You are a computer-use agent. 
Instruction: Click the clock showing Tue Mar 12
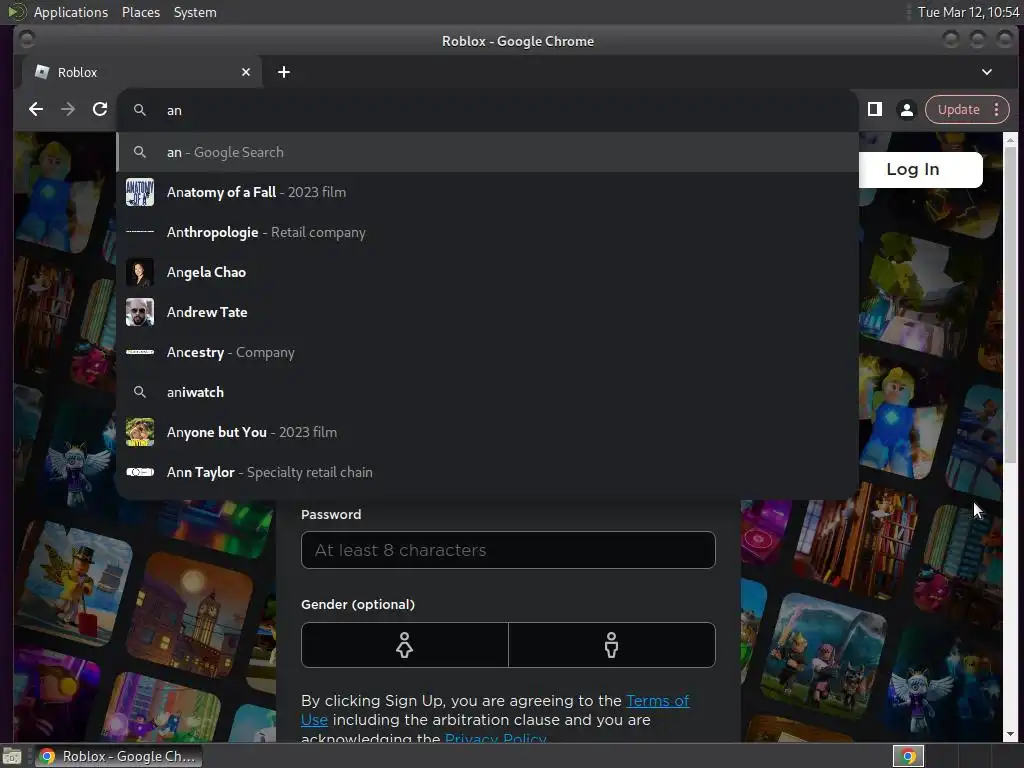pyautogui.click(x=968, y=12)
